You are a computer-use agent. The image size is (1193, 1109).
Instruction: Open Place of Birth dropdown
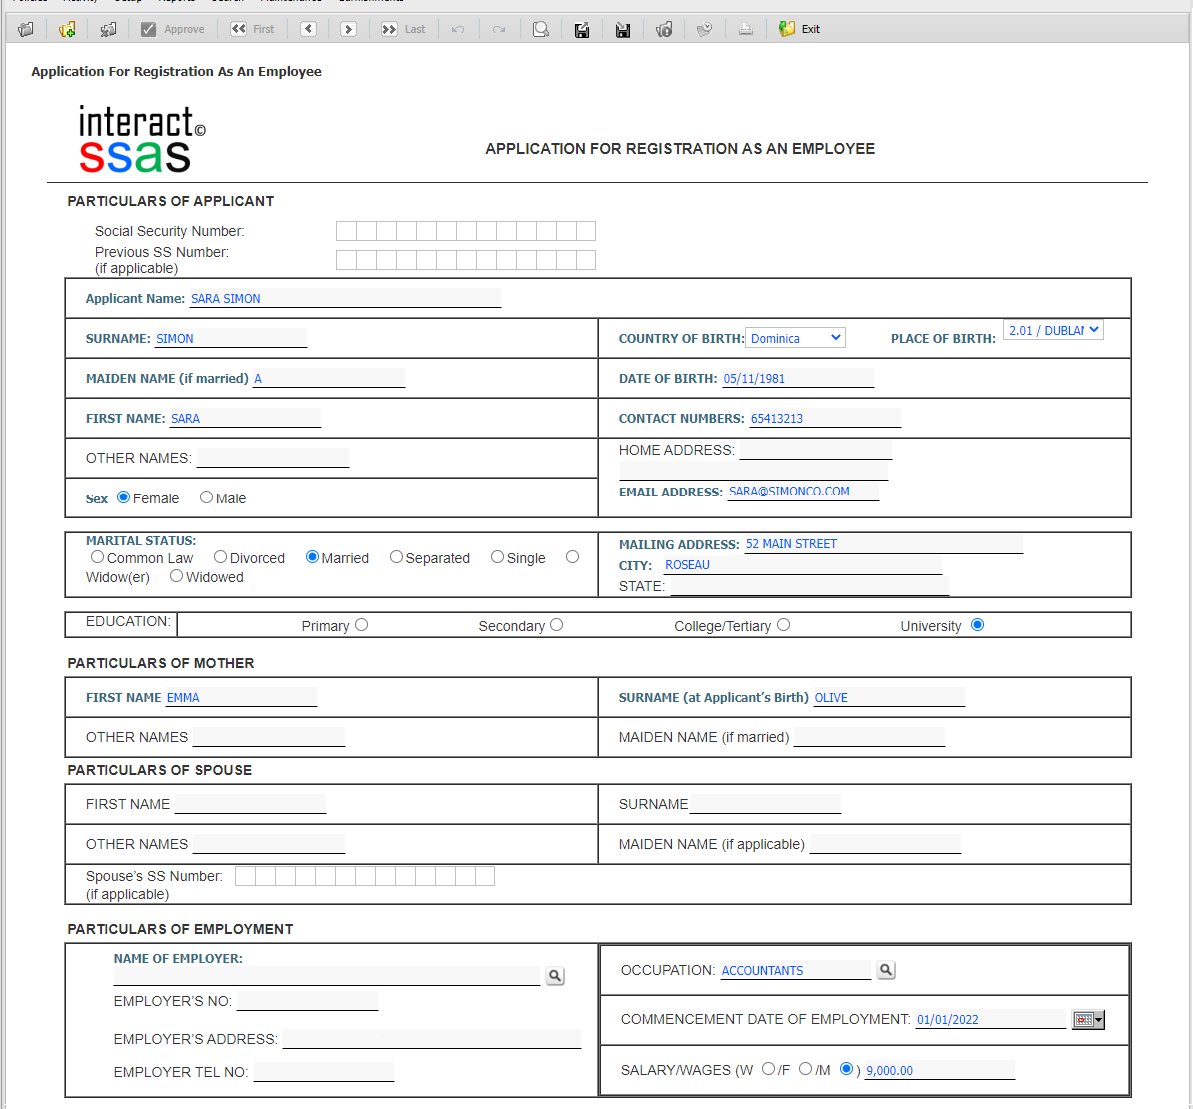click(x=1053, y=330)
